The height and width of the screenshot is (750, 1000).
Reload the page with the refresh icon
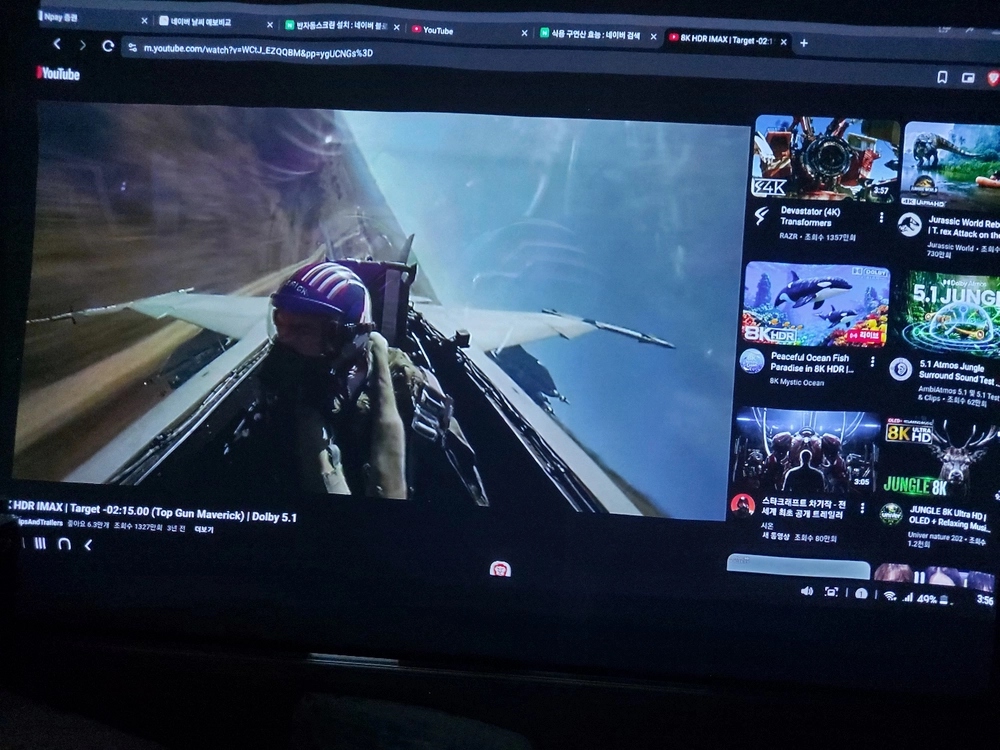click(x=108, y=46)
